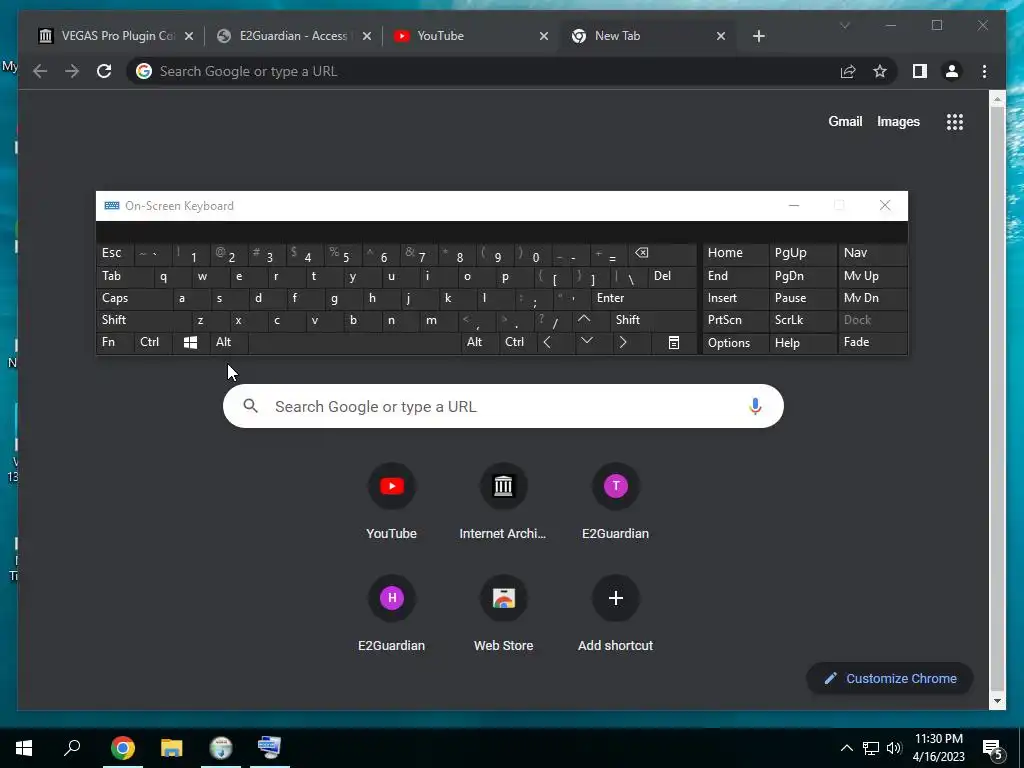
Task: Click the Google search box on page
Action: pyautogui.click(x=503, y=406)
